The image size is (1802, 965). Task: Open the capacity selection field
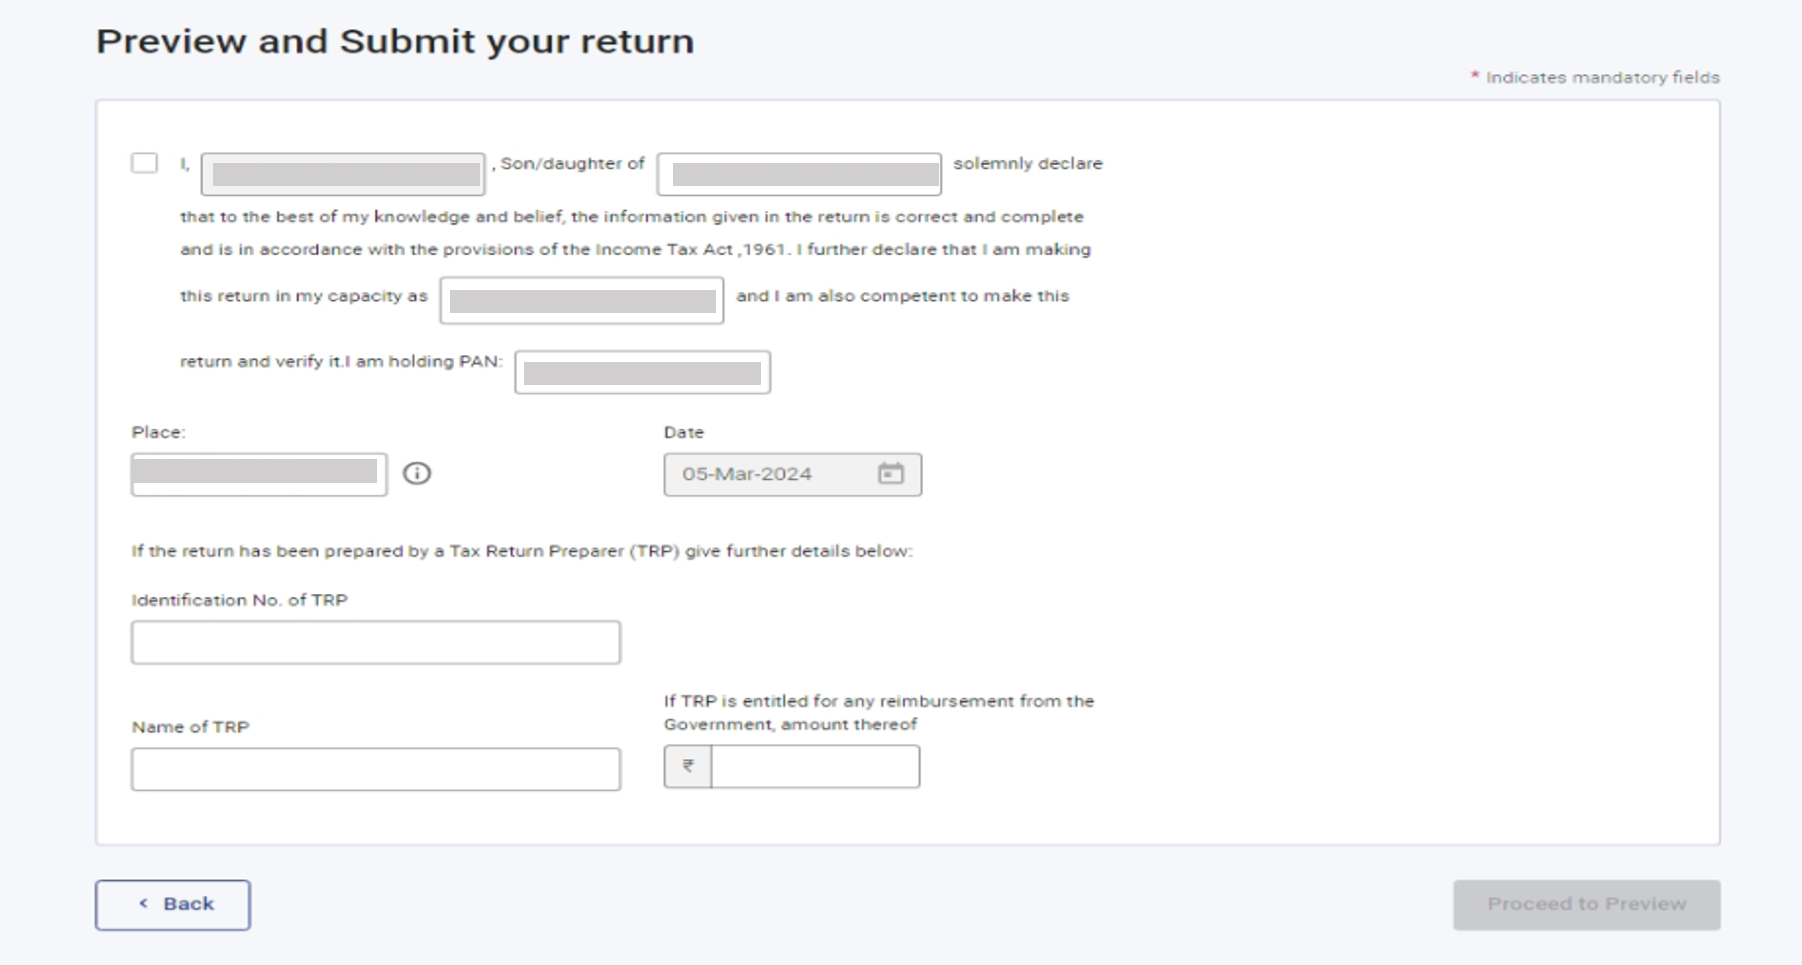(581, 300)
